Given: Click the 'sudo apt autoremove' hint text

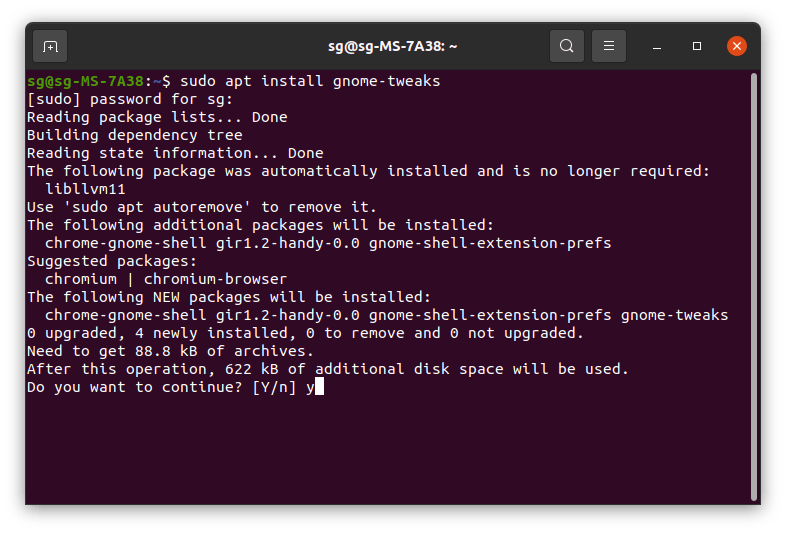Looking at the screenshot, I should pyautogui.click(x=156, y=207).
